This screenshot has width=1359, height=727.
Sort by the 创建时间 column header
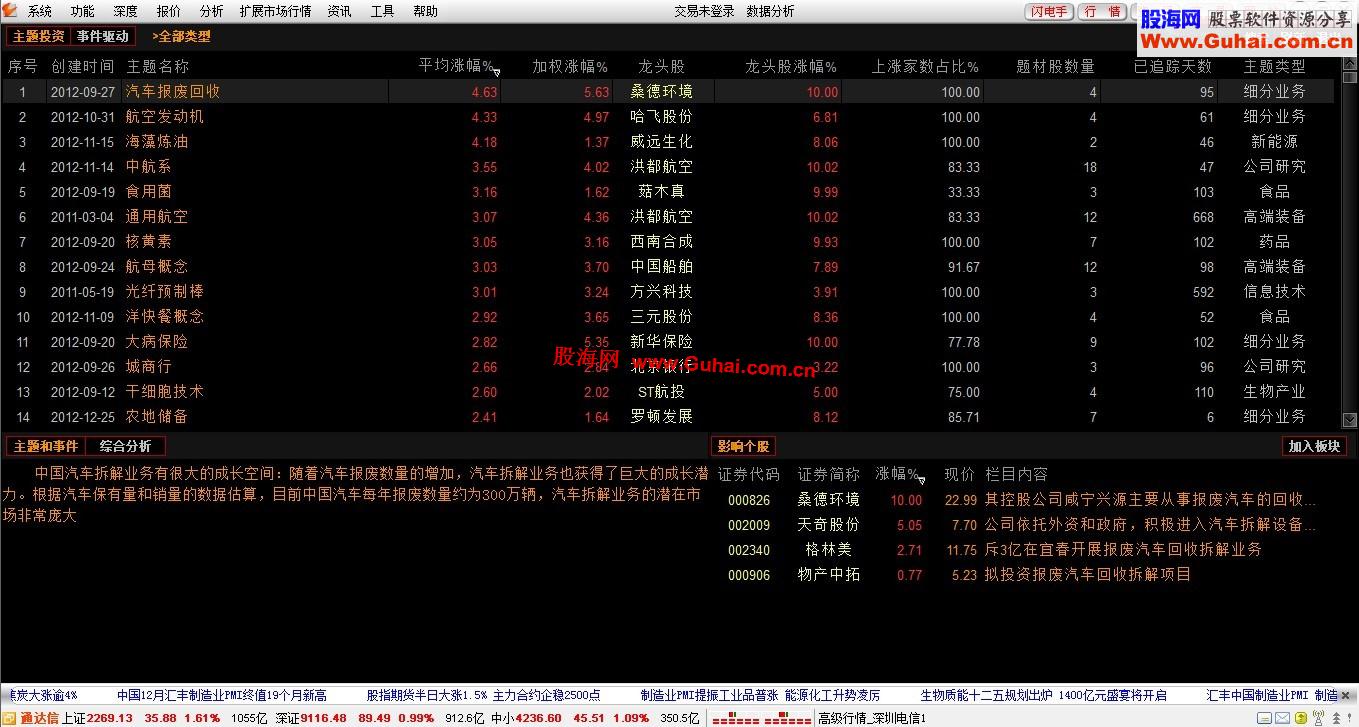point(82,66)
